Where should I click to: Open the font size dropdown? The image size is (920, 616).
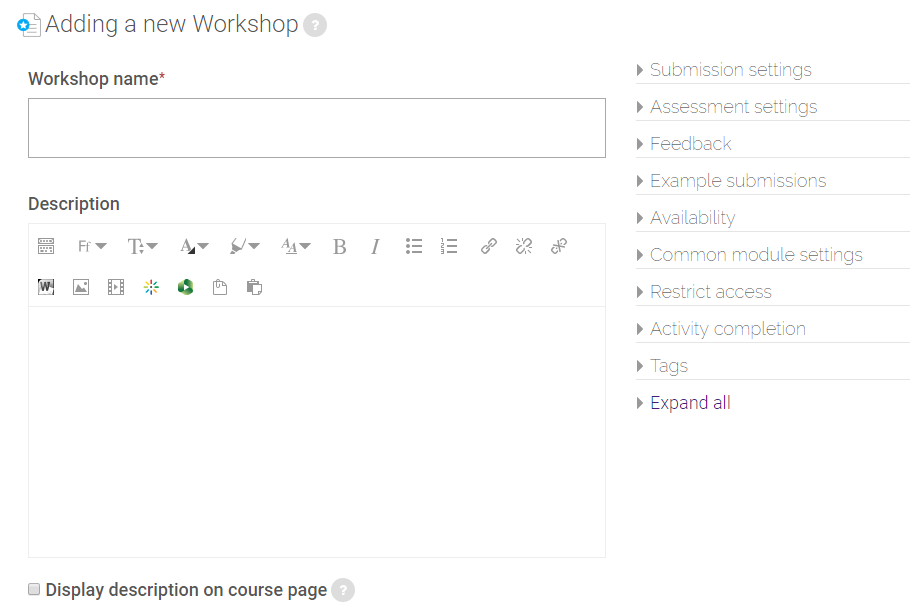tap(143, 246)
